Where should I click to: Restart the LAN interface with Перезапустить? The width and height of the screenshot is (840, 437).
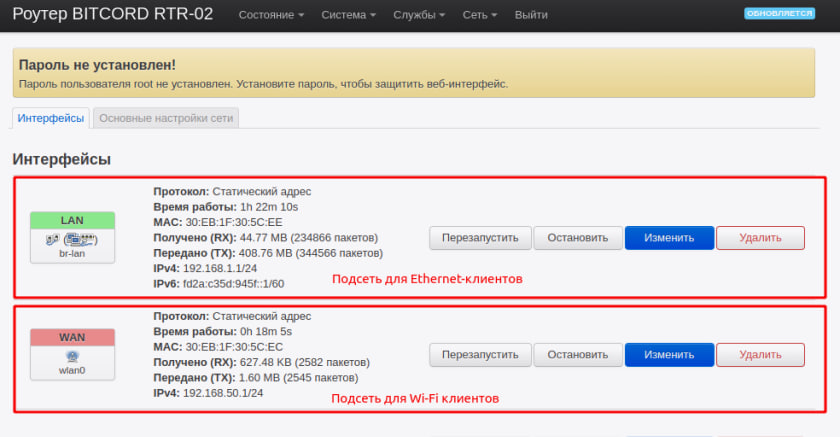[x=480, y=238]
